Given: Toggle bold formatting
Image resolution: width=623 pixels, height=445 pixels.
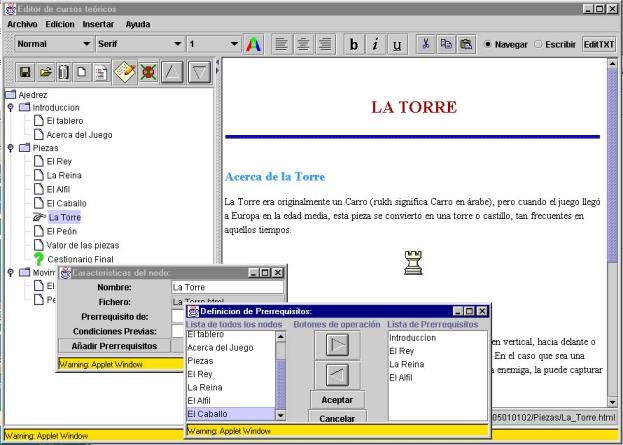Looking at the screenshot, I should click(x=354, y=45).
